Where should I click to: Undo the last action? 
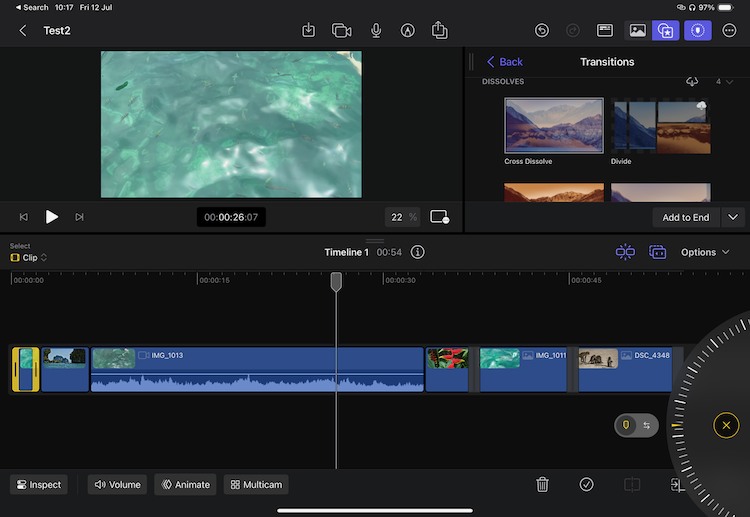click(x=541, y=31)
